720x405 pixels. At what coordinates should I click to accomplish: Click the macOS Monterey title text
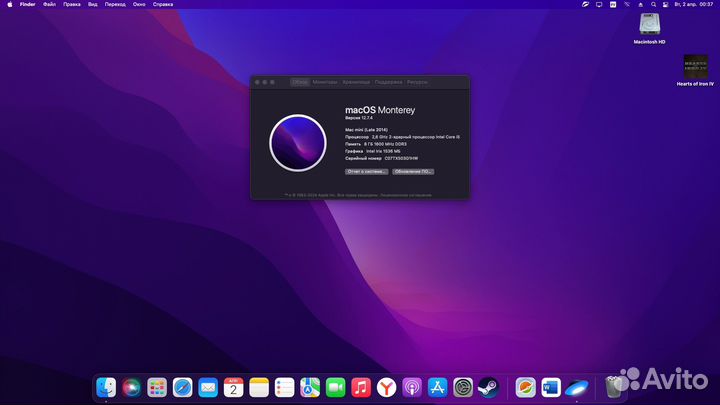click(380, 110)
